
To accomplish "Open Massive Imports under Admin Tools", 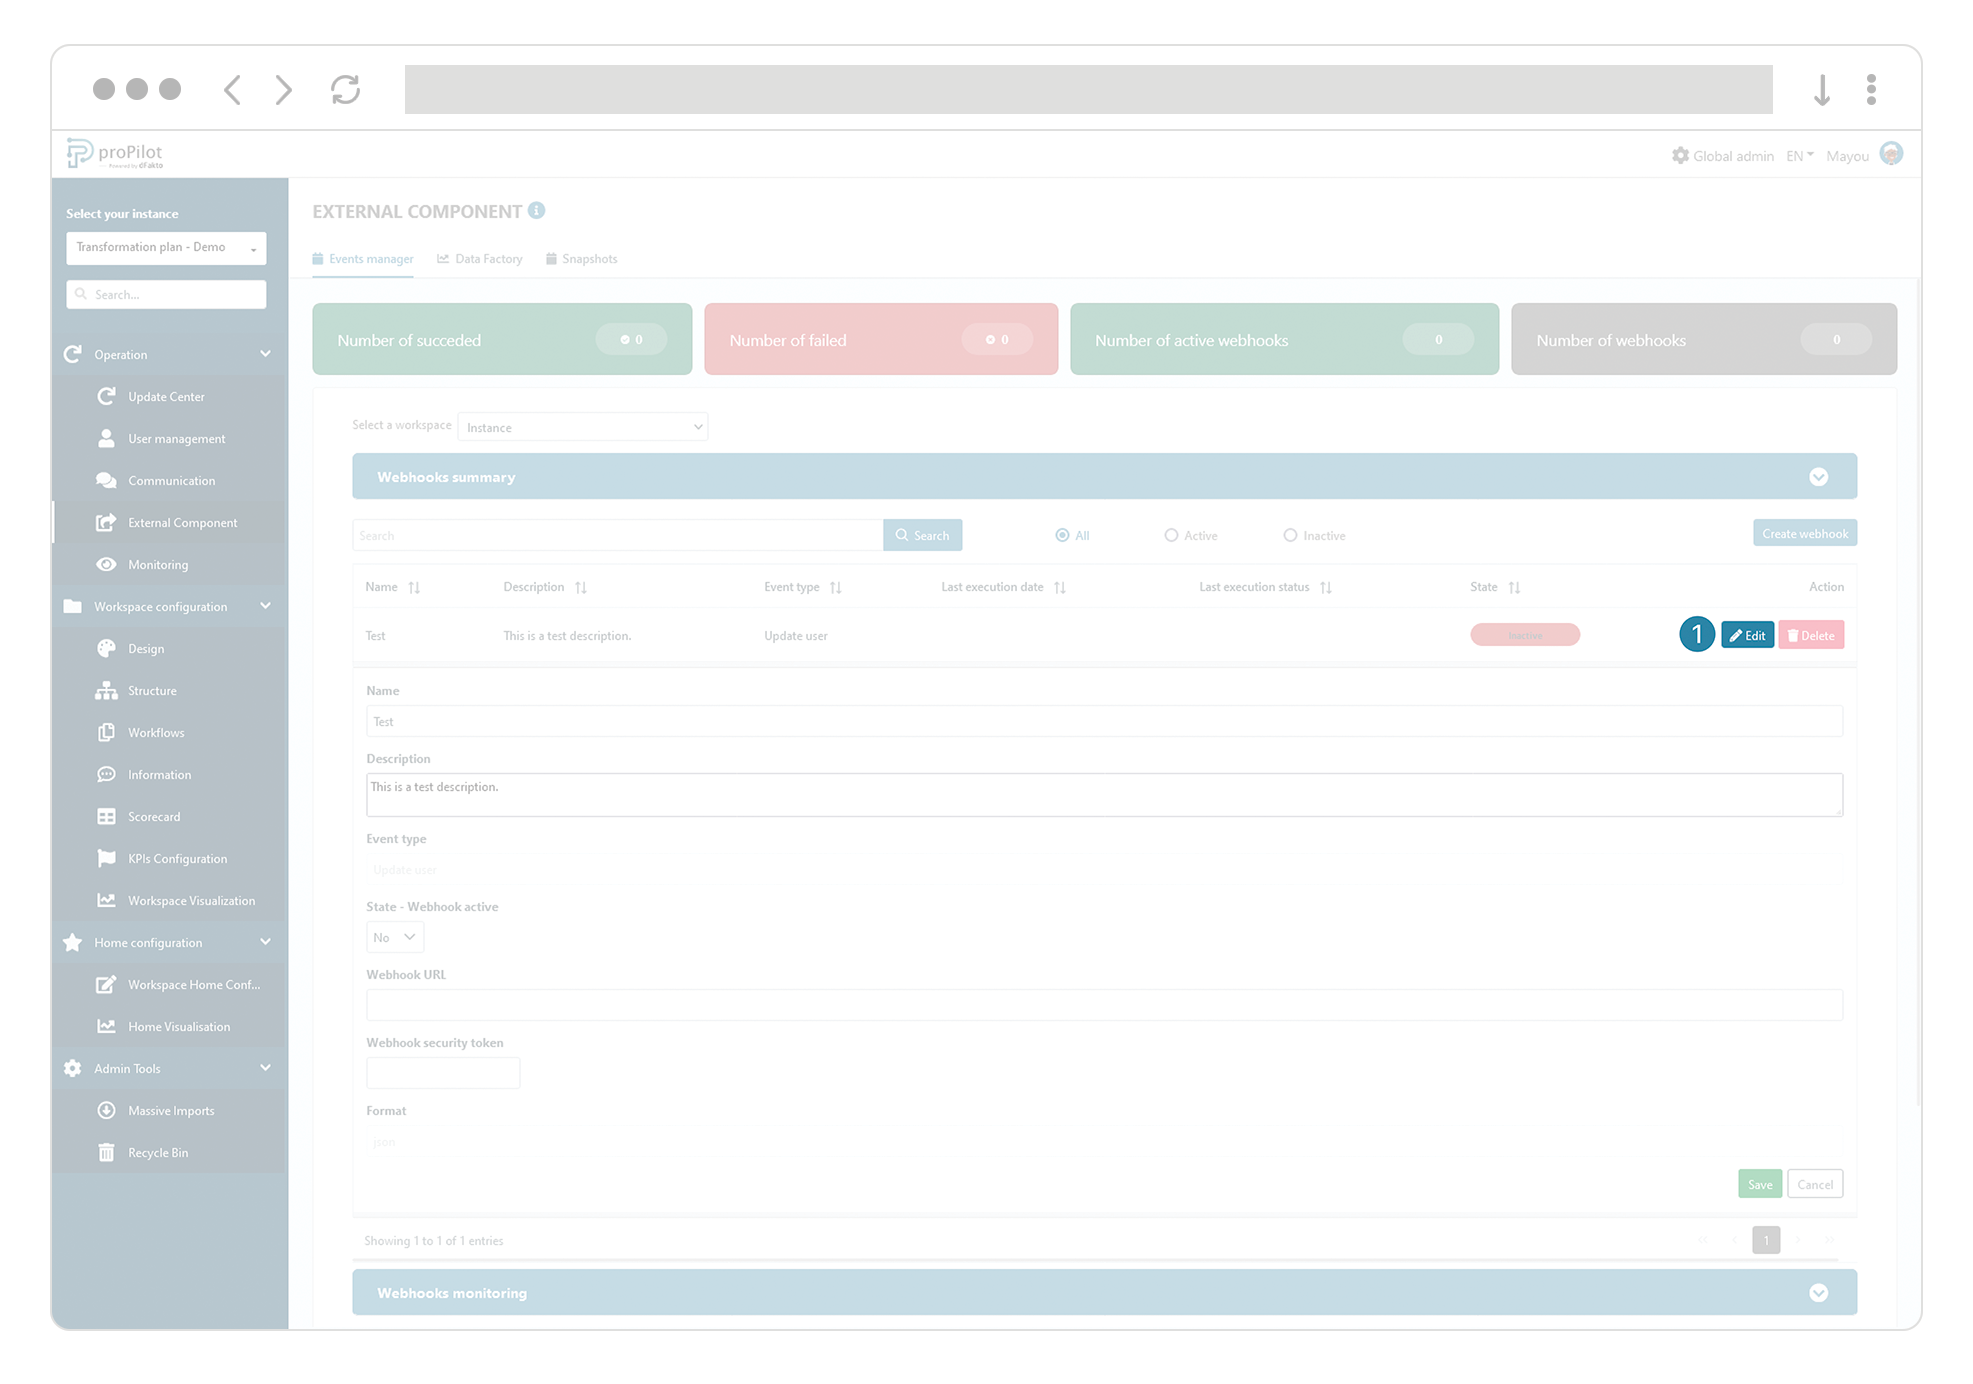I will 171,1110.
